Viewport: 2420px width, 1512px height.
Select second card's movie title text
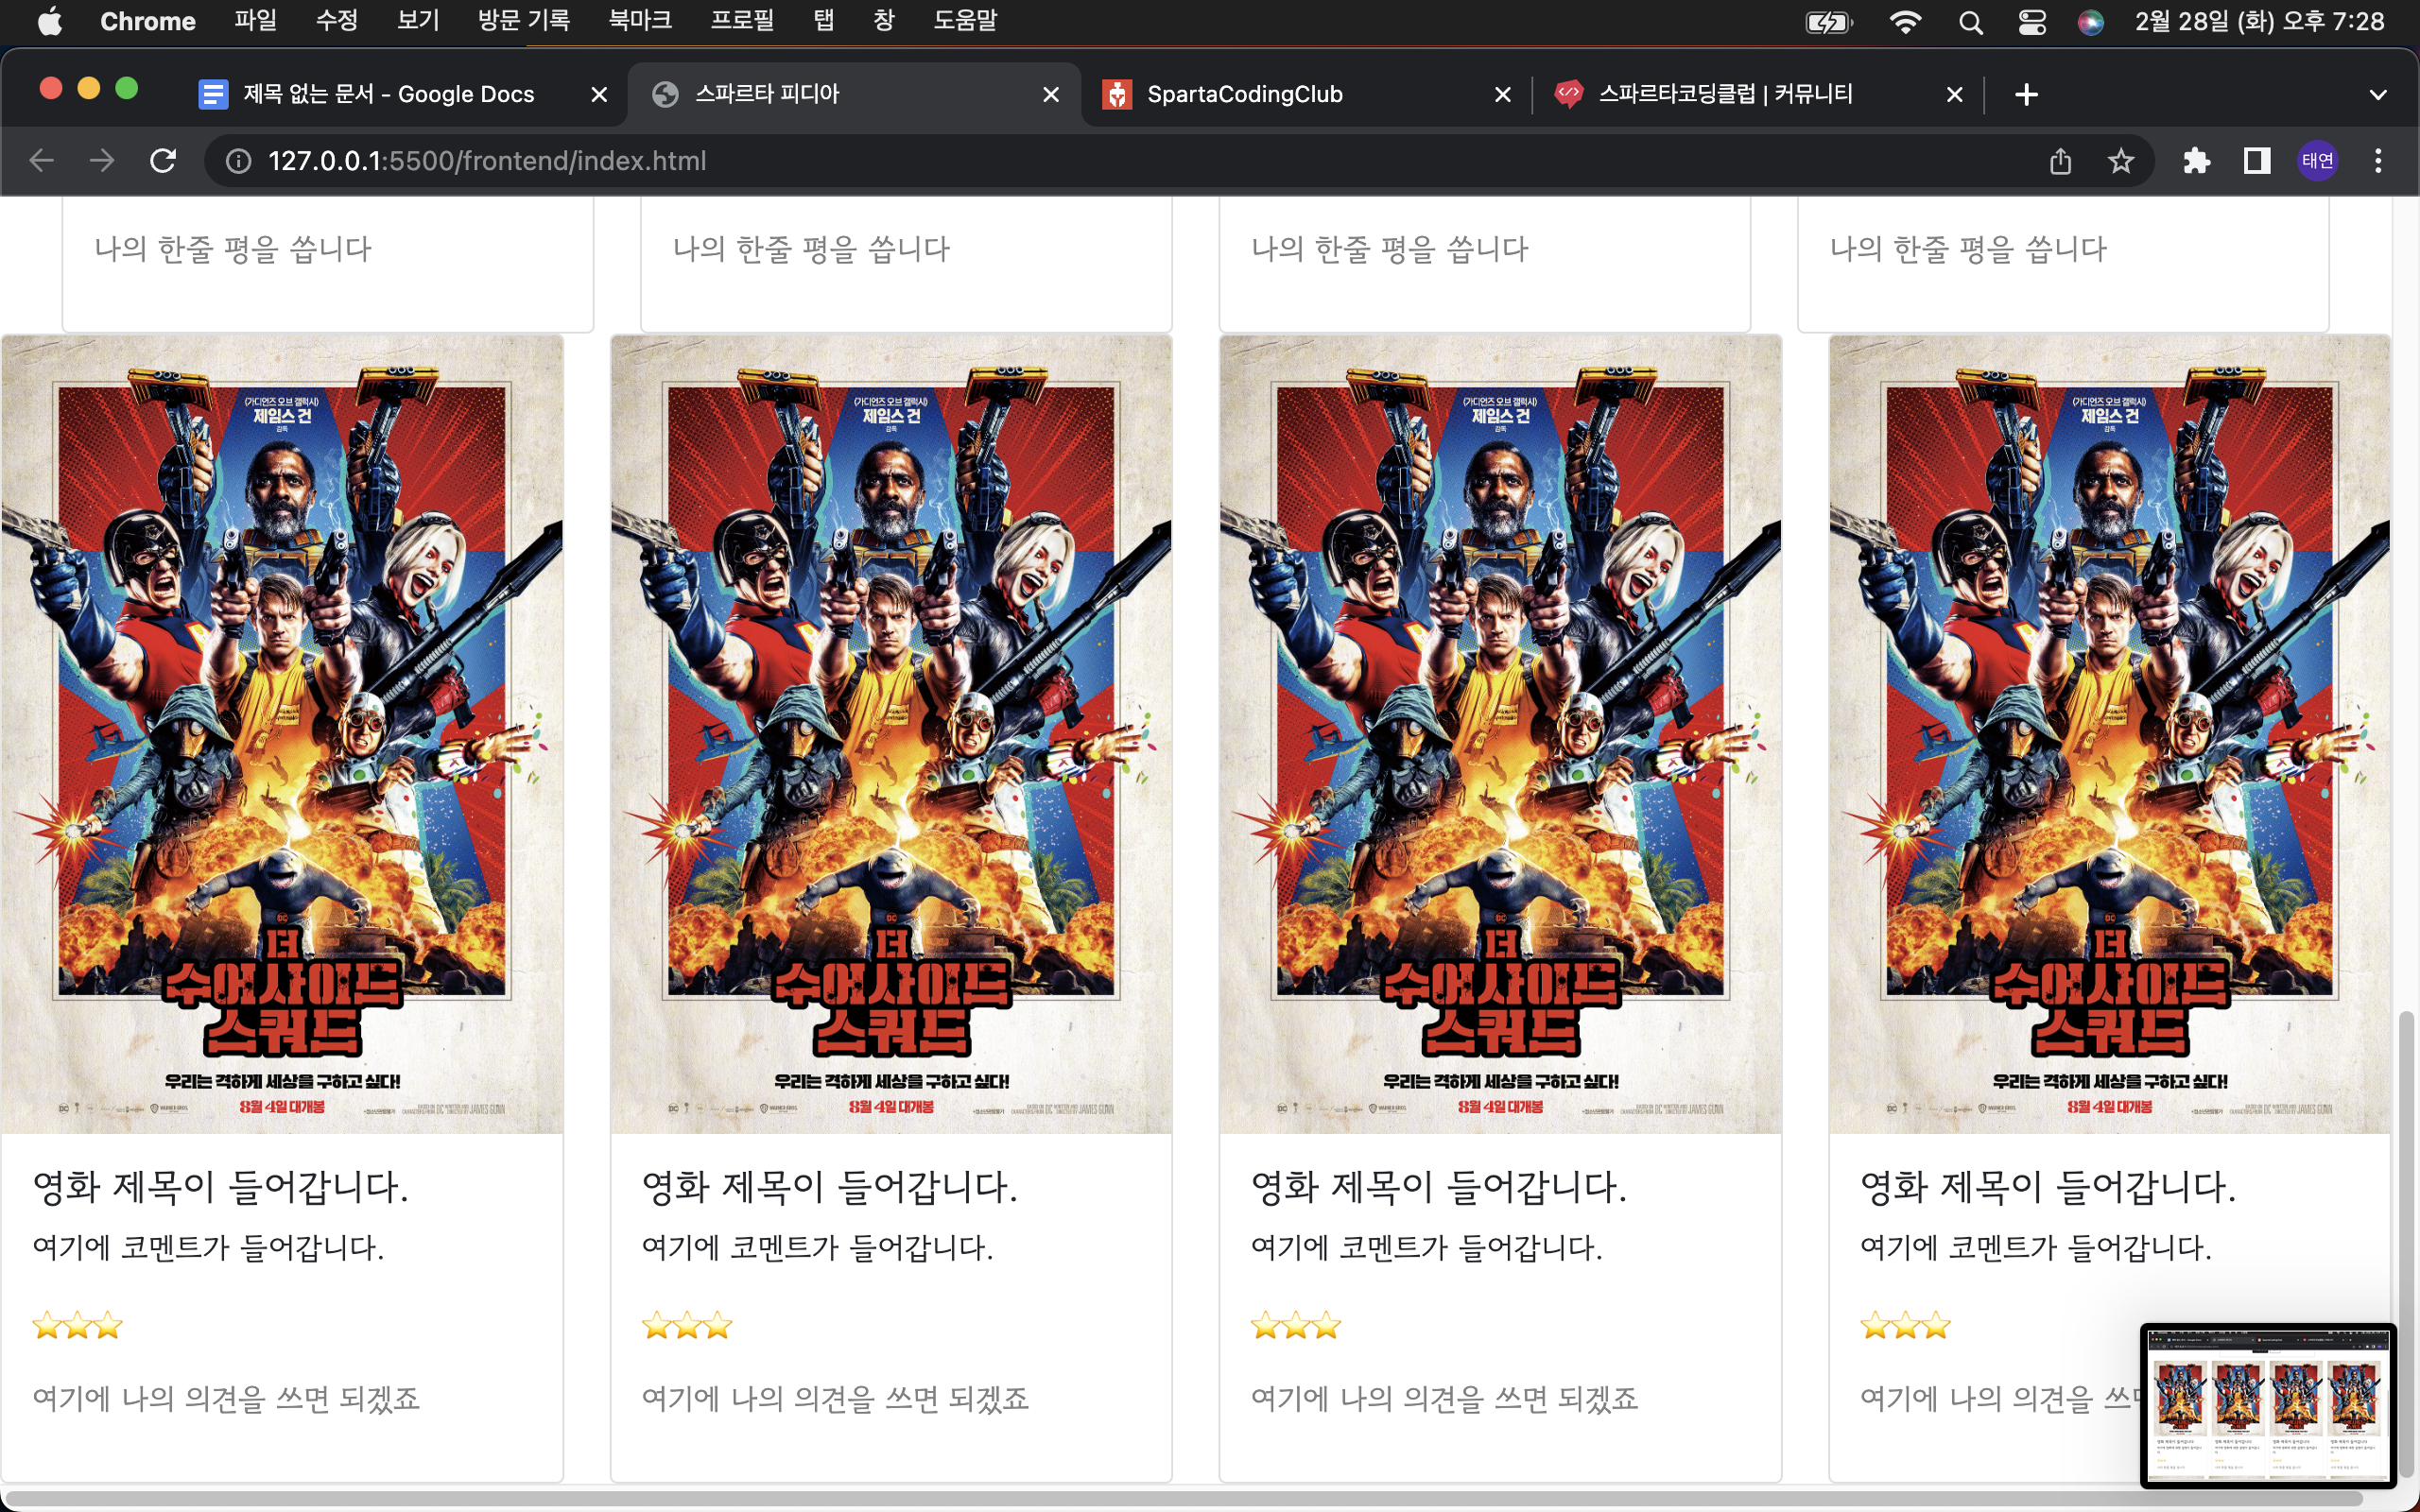[x=829, y=1187]
